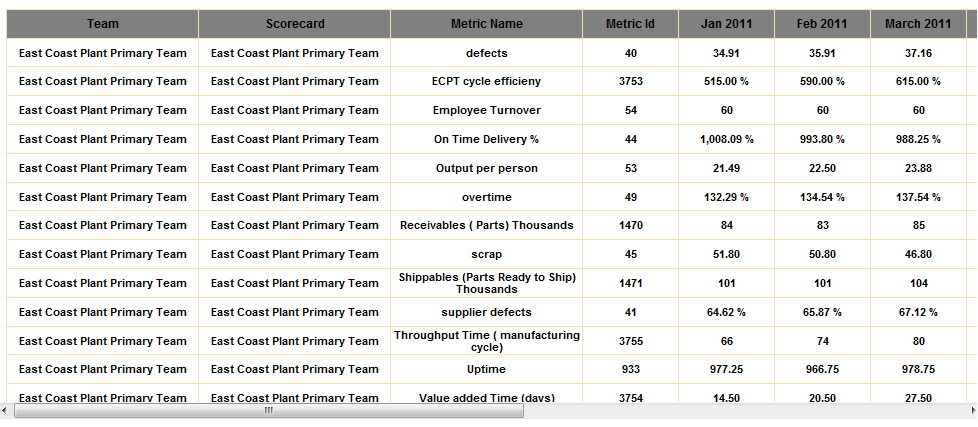Click the Feb 2011 column header

pos(822,24)
